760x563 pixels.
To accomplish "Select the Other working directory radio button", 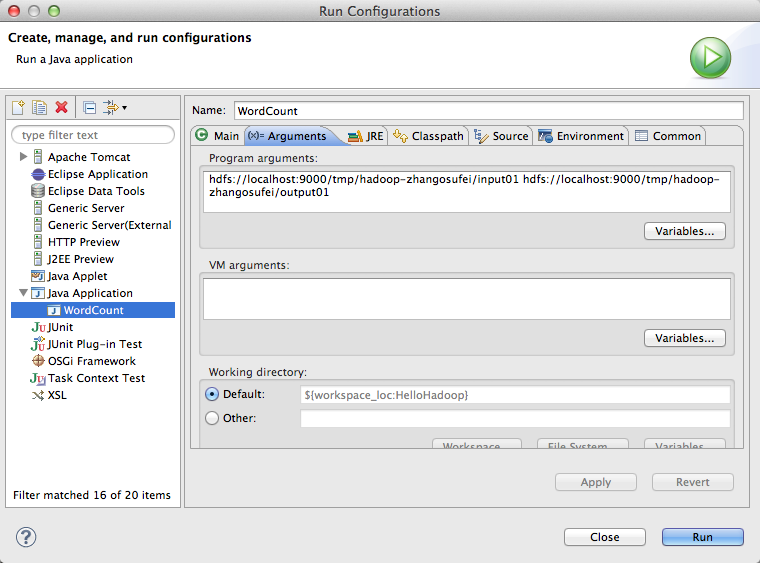I will 212,418.
